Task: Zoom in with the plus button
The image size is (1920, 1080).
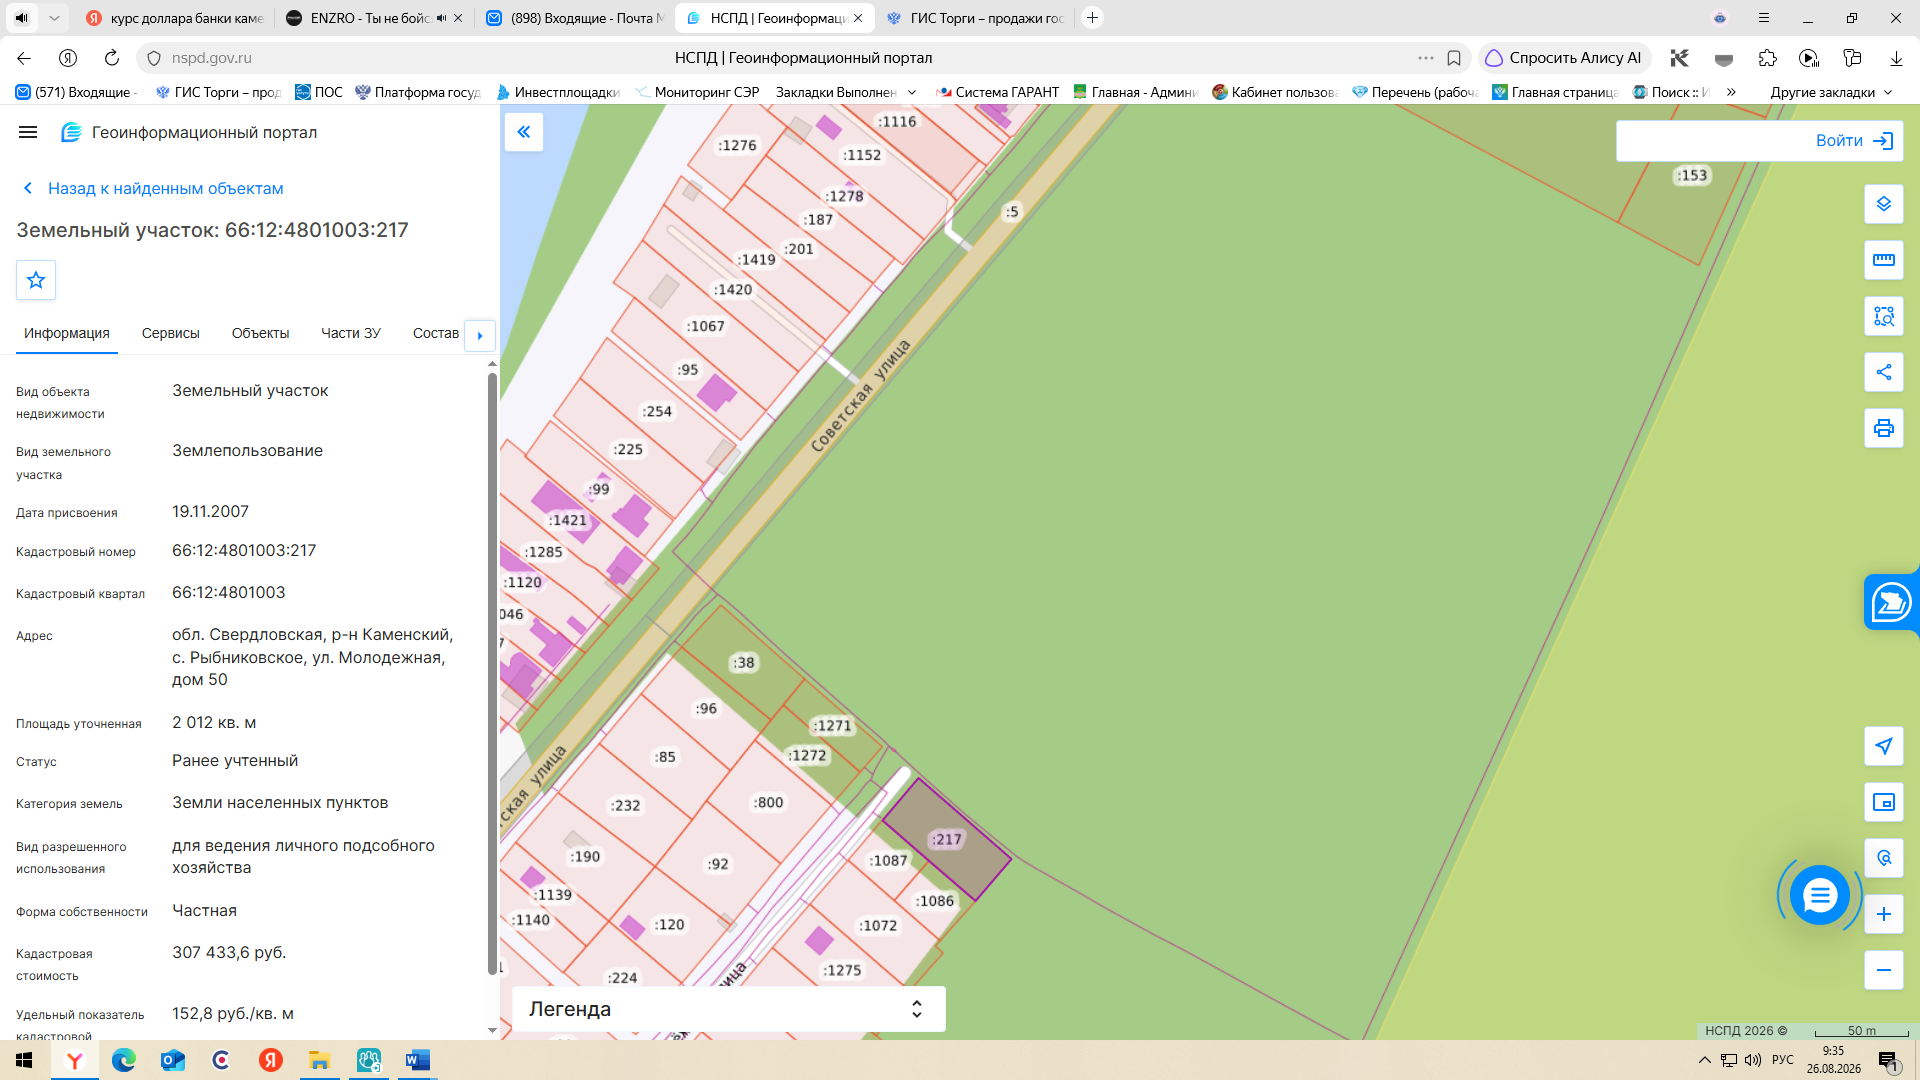Action: (1884, 914)
